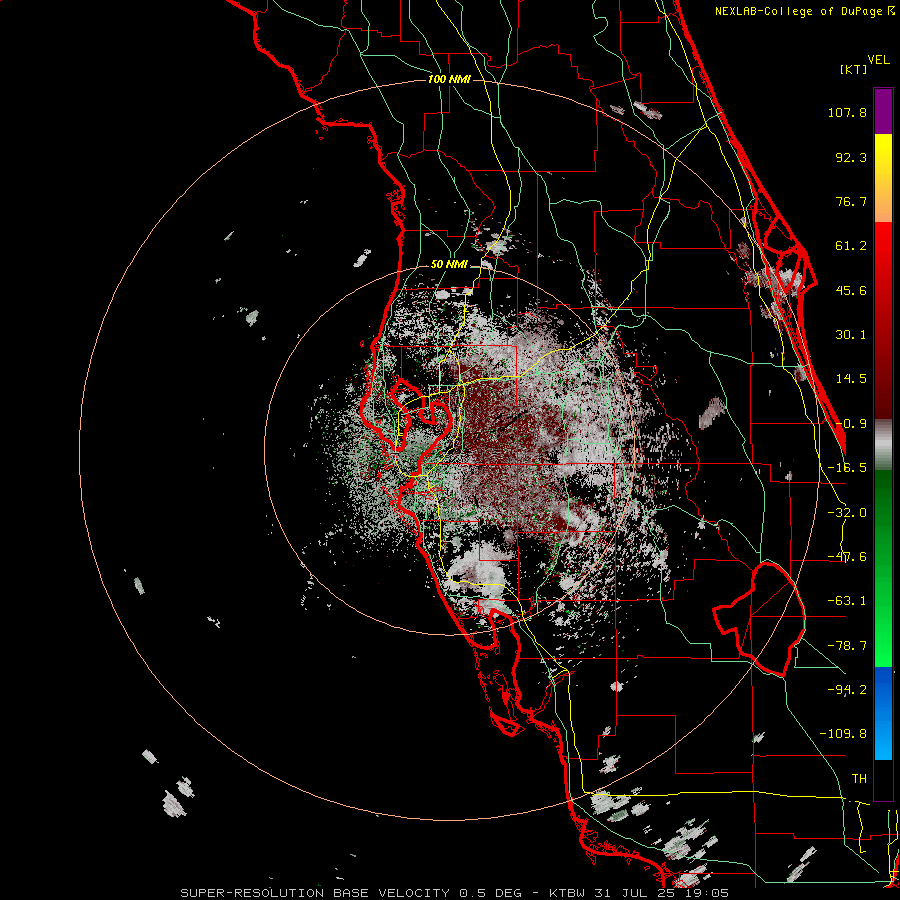This screenshot has height=900, width=900.
Task: Click the NEXLAB-College of DuPage label
Action: [x=804, y=11]
